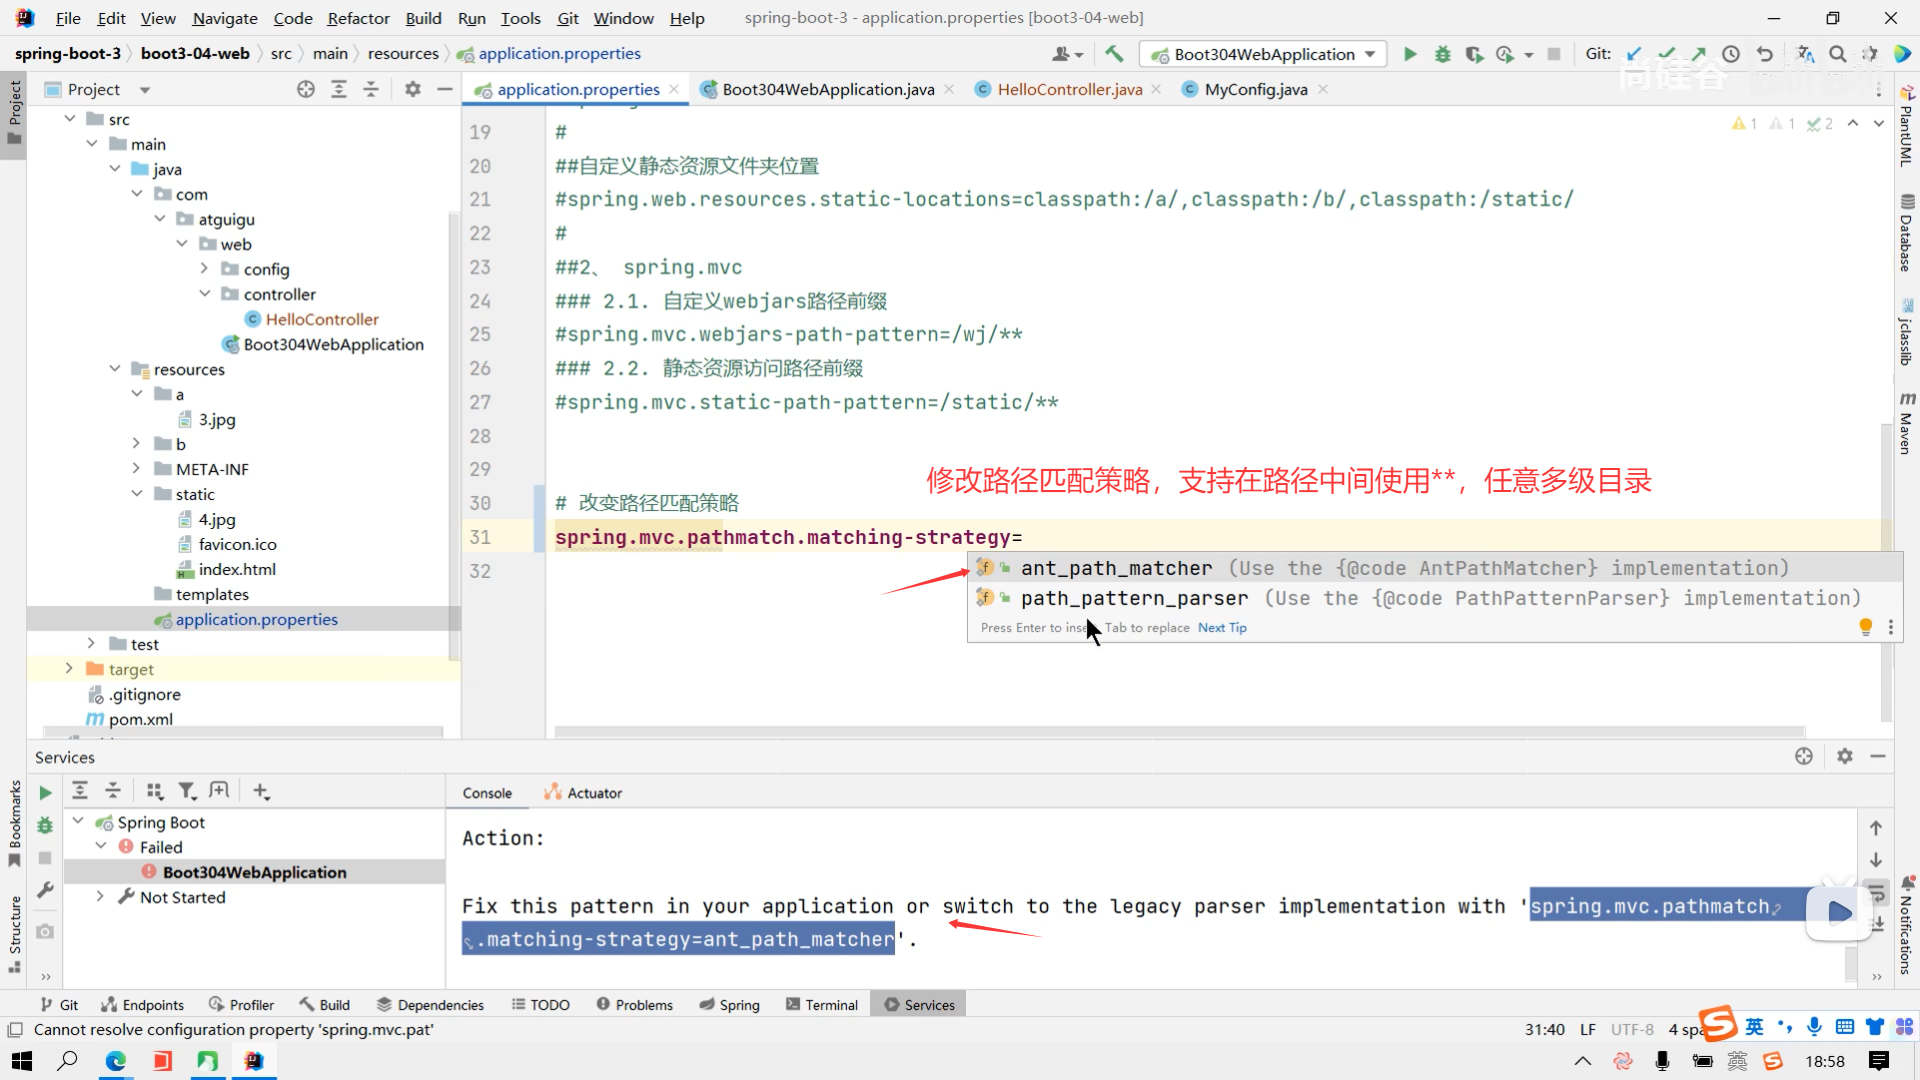The width and height of the screenshot is (1920, 1080).
Task: Click Add Service plus icon
Action: [261, 791]
